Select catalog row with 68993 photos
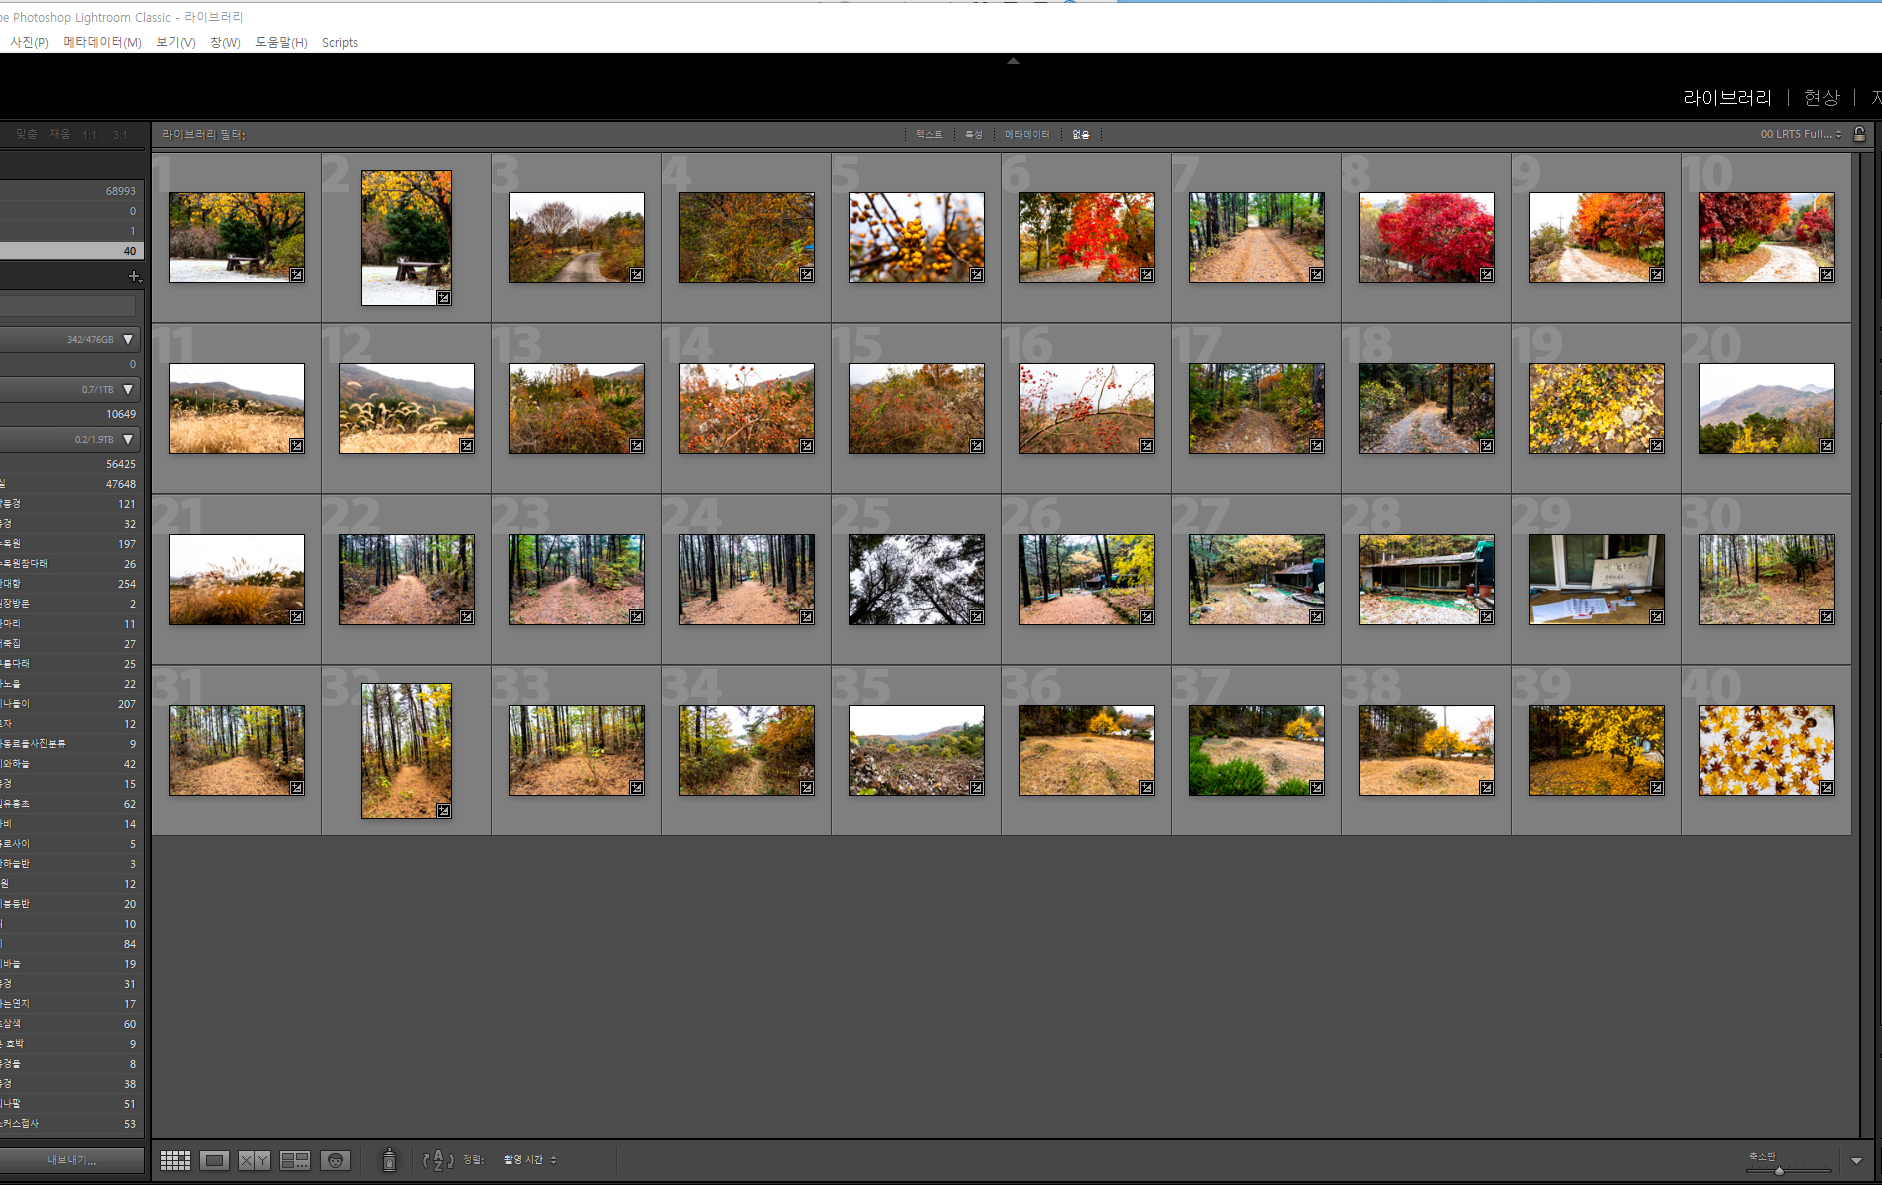 point(72,191)
